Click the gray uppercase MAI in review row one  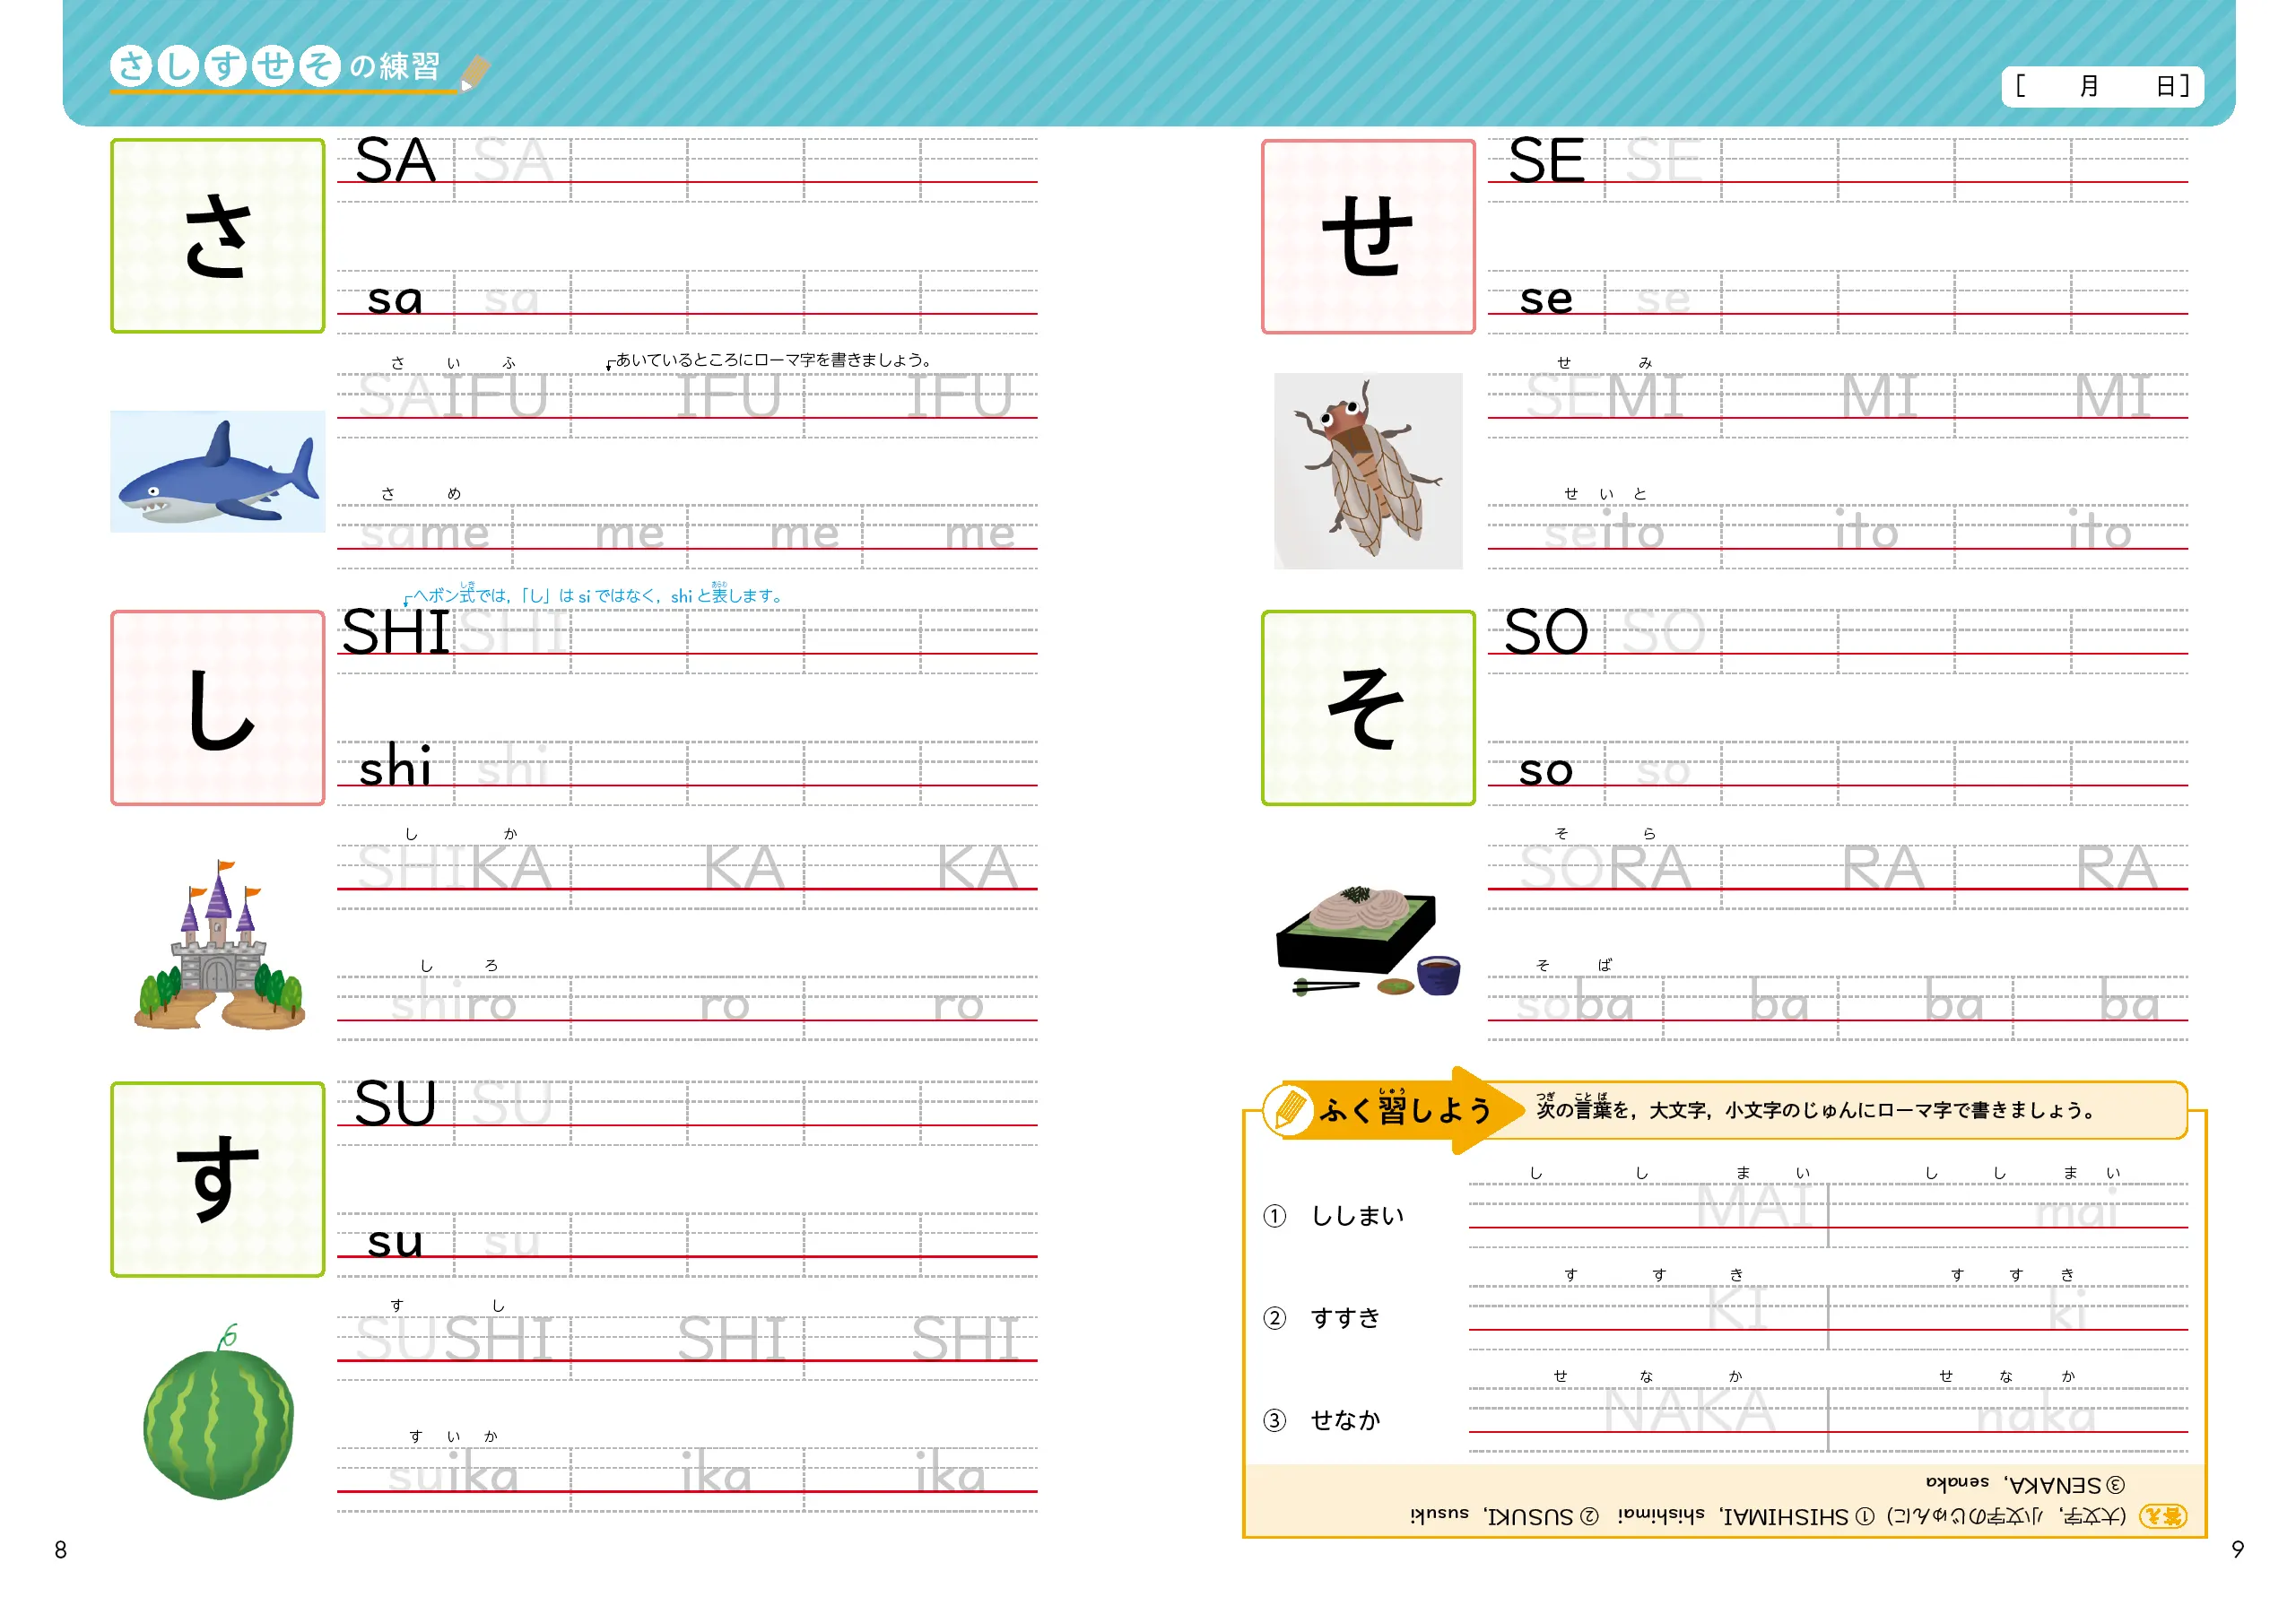(x=1756, y=1206)
